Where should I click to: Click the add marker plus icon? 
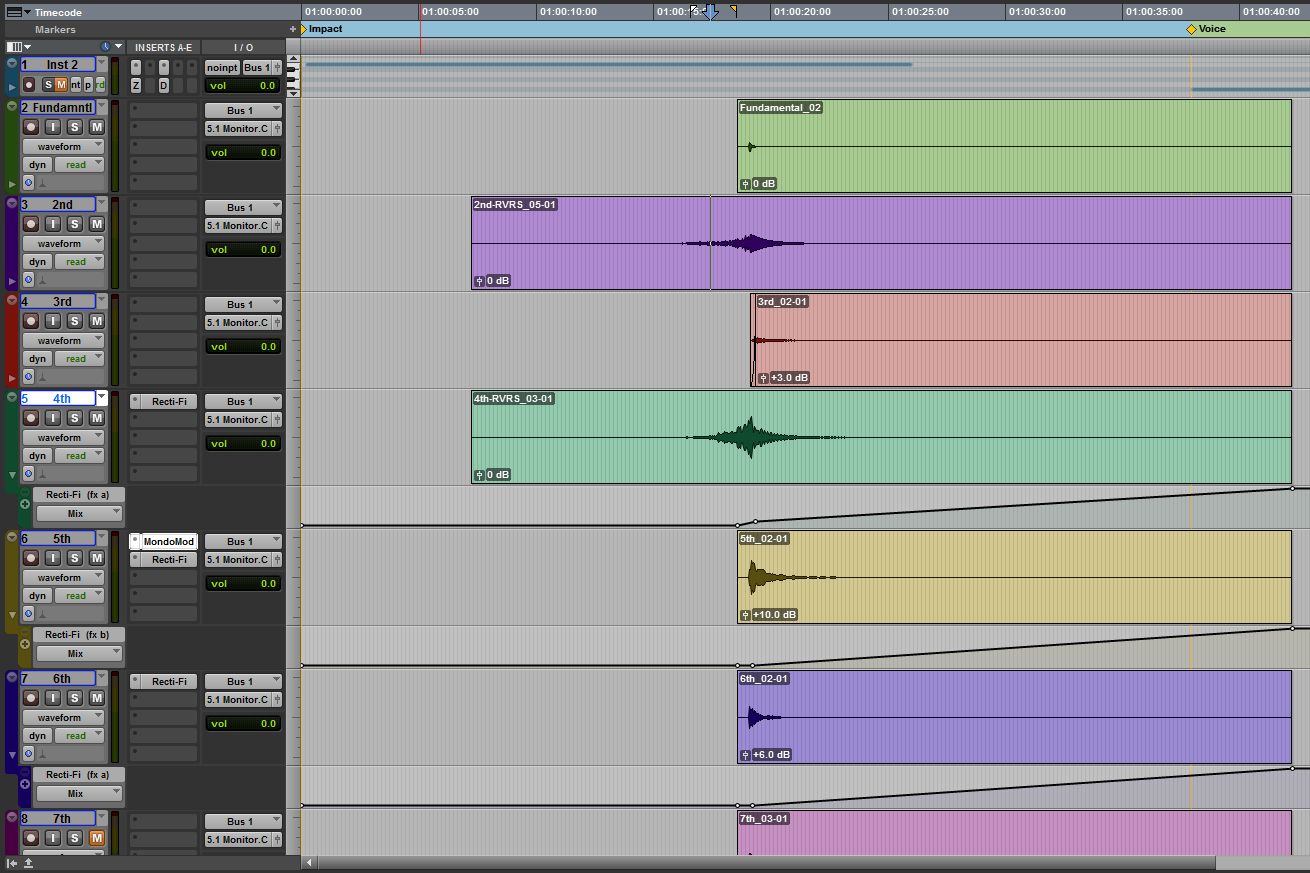point(293,29)
